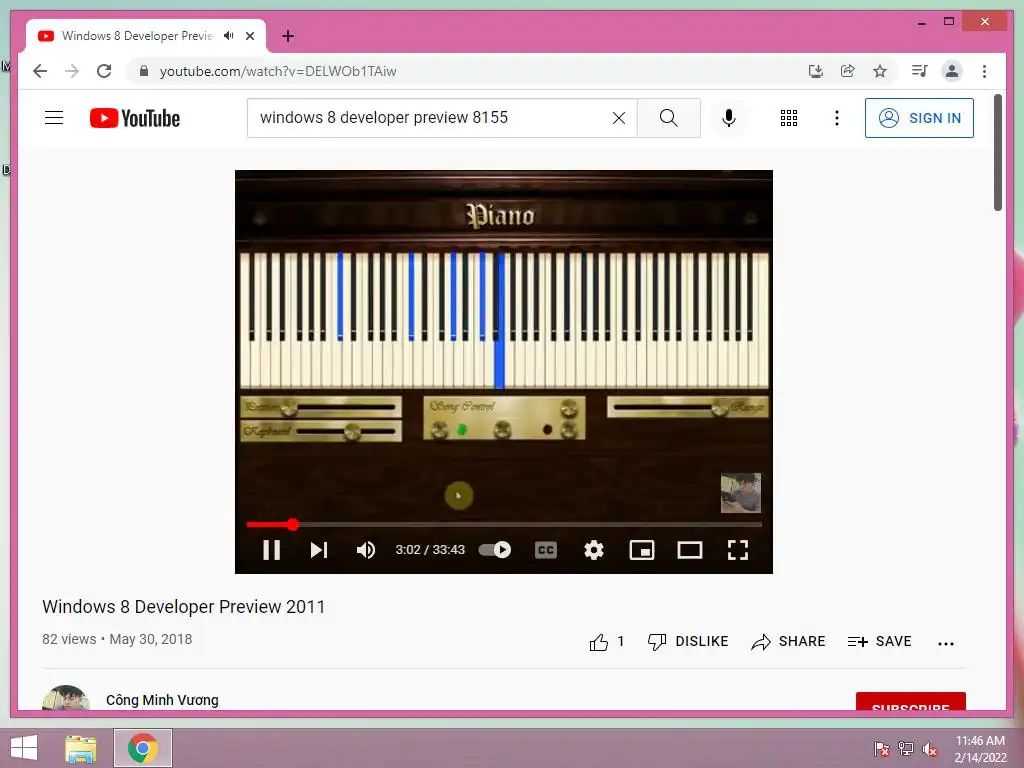Open the Windows Start button
The width and height of the screenshot is (1024, 768).
pyautogui.click(x=24, y=748)
